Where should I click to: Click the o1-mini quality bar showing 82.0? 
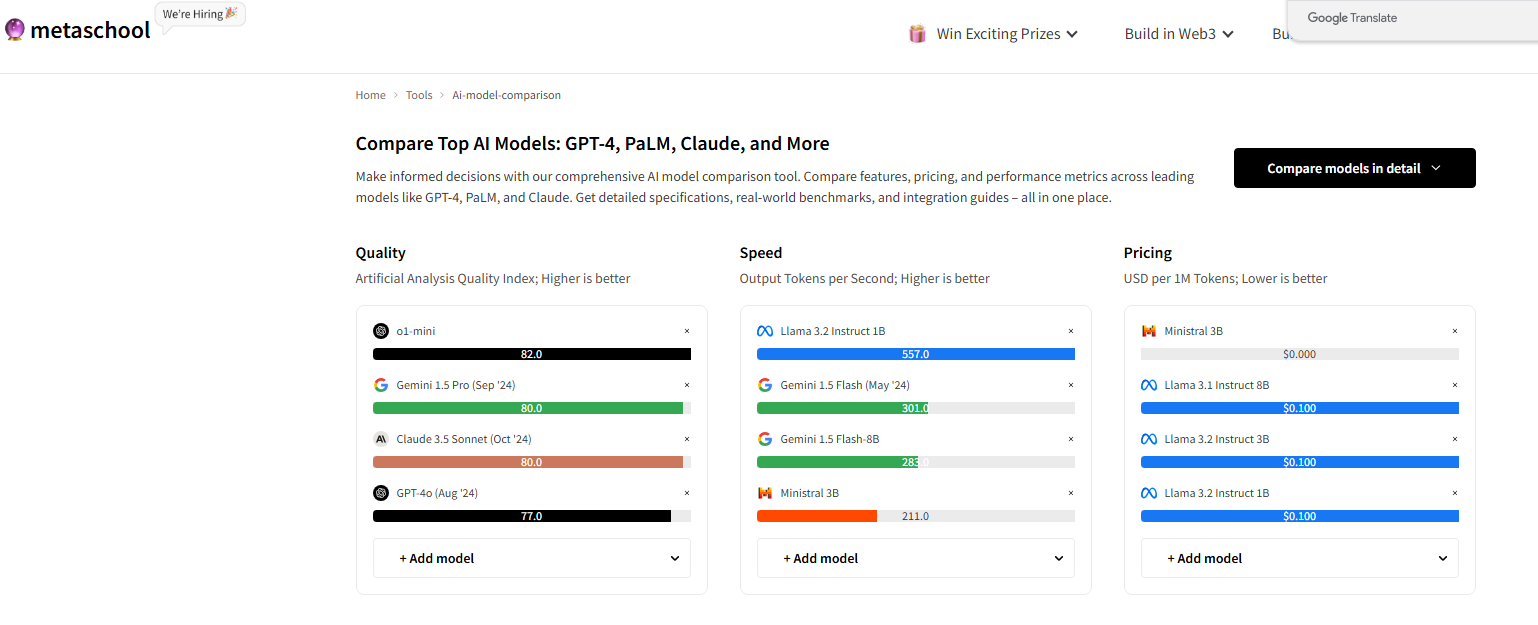[532, 354]
